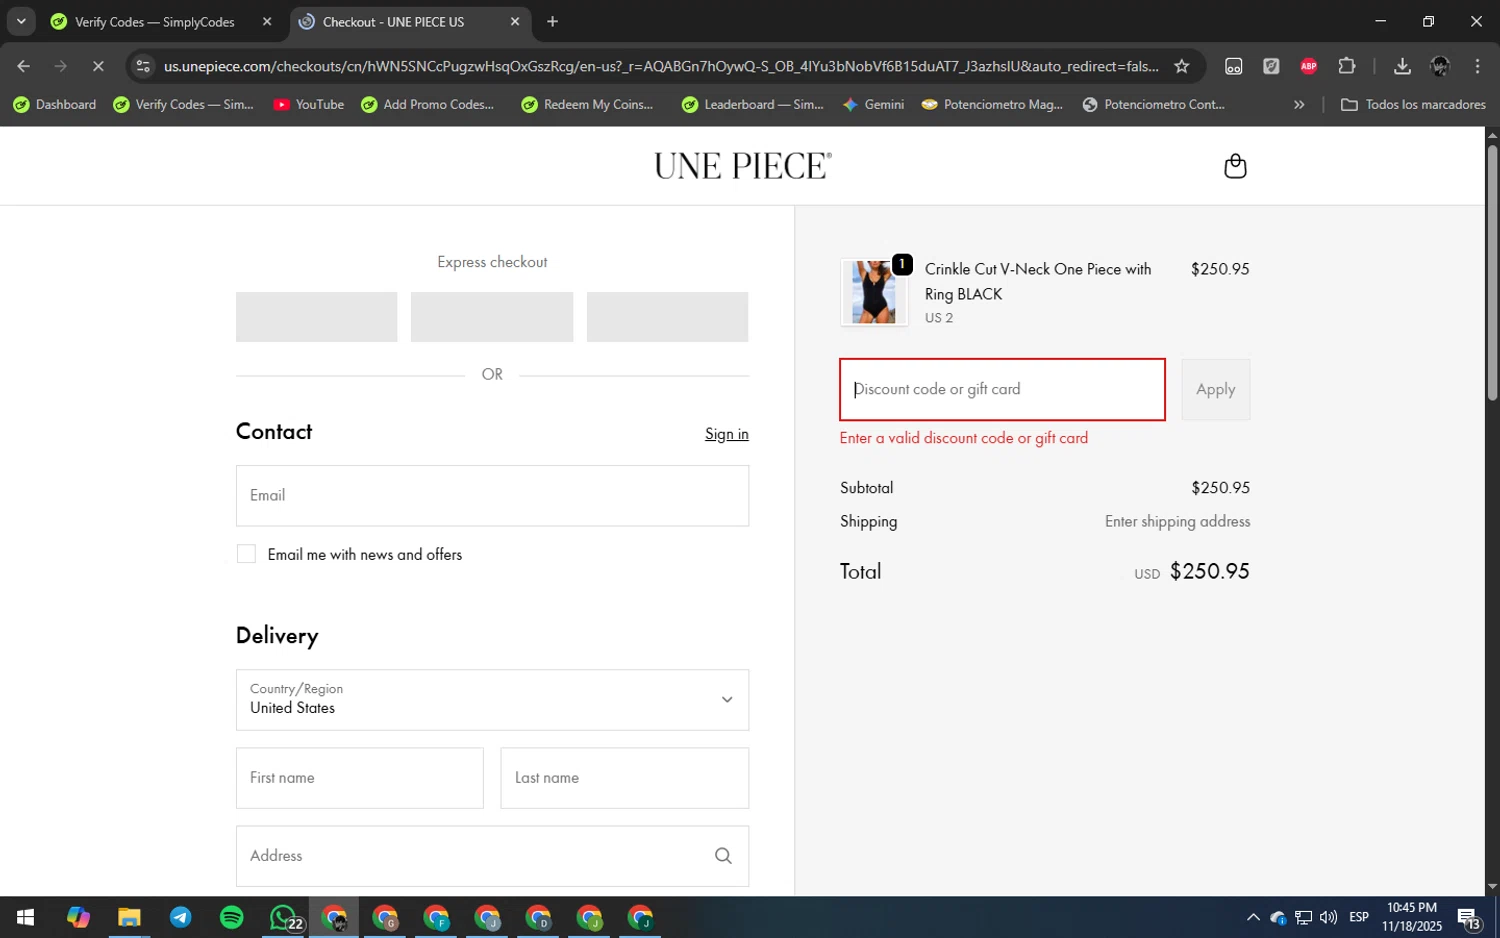Open the taskbar clock and date
This screenshot has width=1500, height=938.
(1412, 917)
